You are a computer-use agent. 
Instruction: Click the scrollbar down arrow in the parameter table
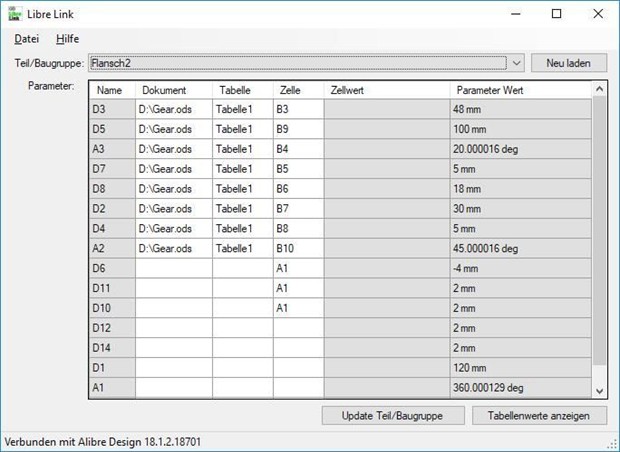point(599,391)
